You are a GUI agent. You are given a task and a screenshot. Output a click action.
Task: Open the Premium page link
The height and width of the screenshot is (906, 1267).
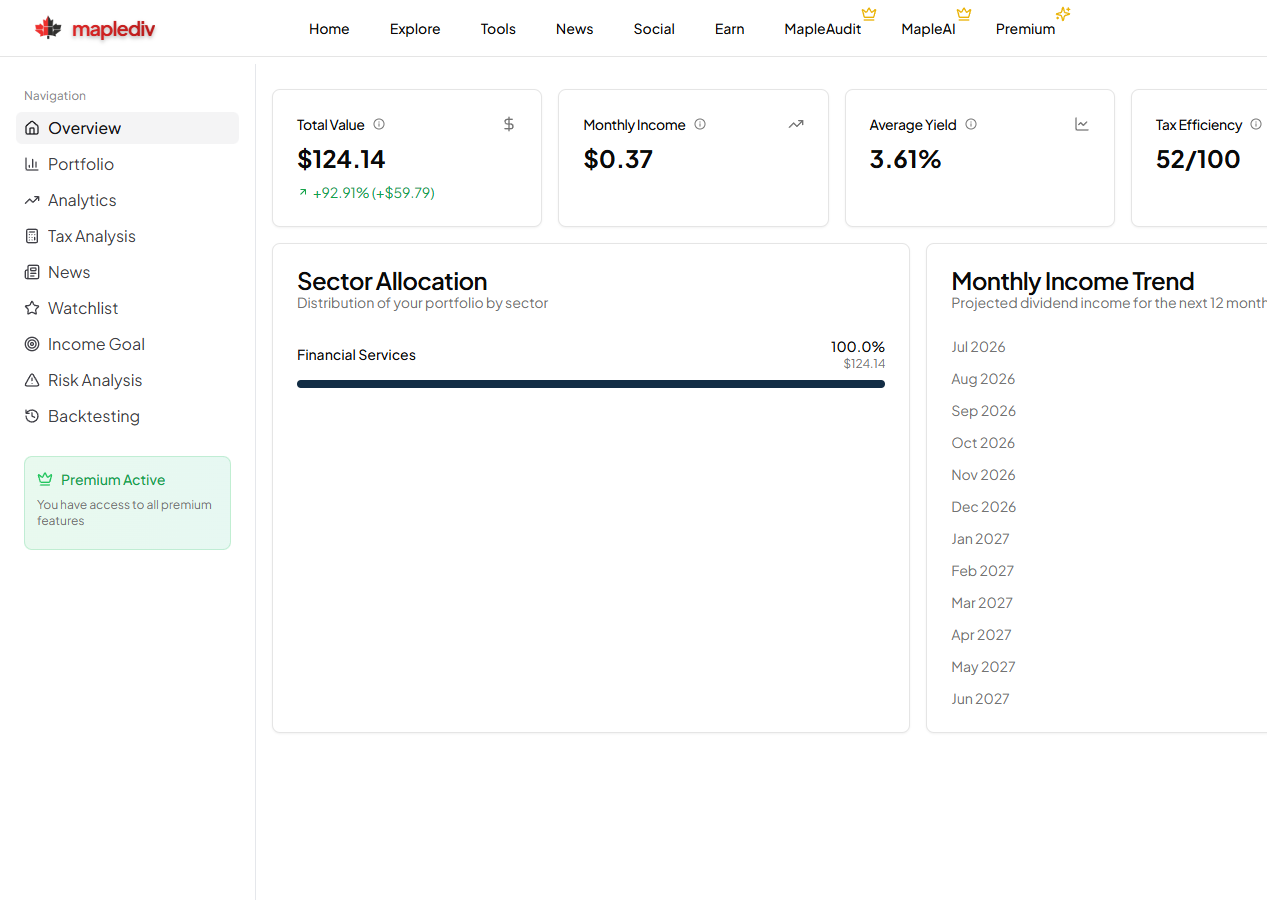[1025, 29]
